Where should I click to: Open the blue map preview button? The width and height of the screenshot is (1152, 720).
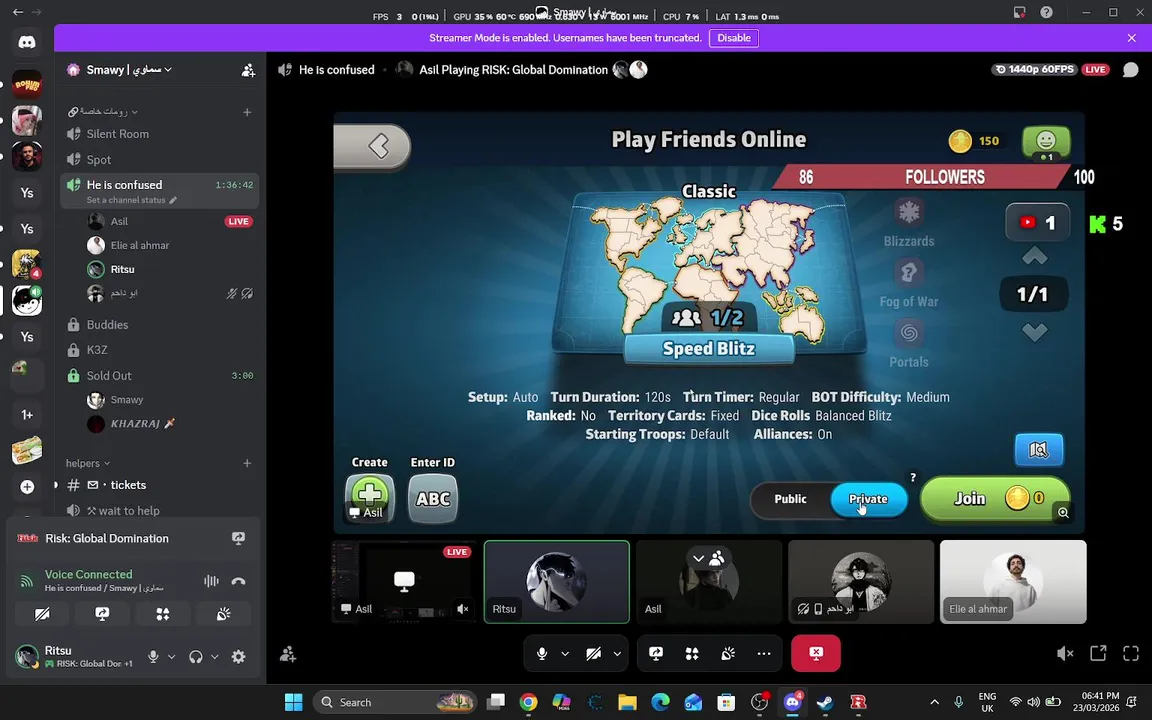point(1039,450)
